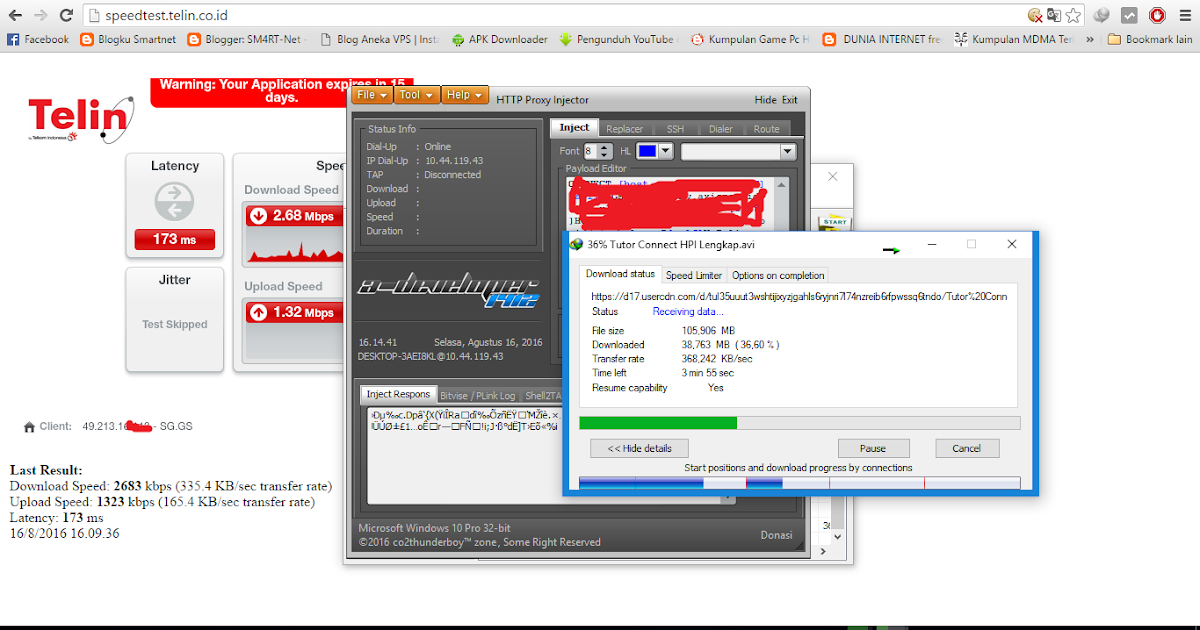The width and height of the screenshot is (1200, 630).
Task: Open the HL color dropdown arrow
Action: [x=666, y=151]
